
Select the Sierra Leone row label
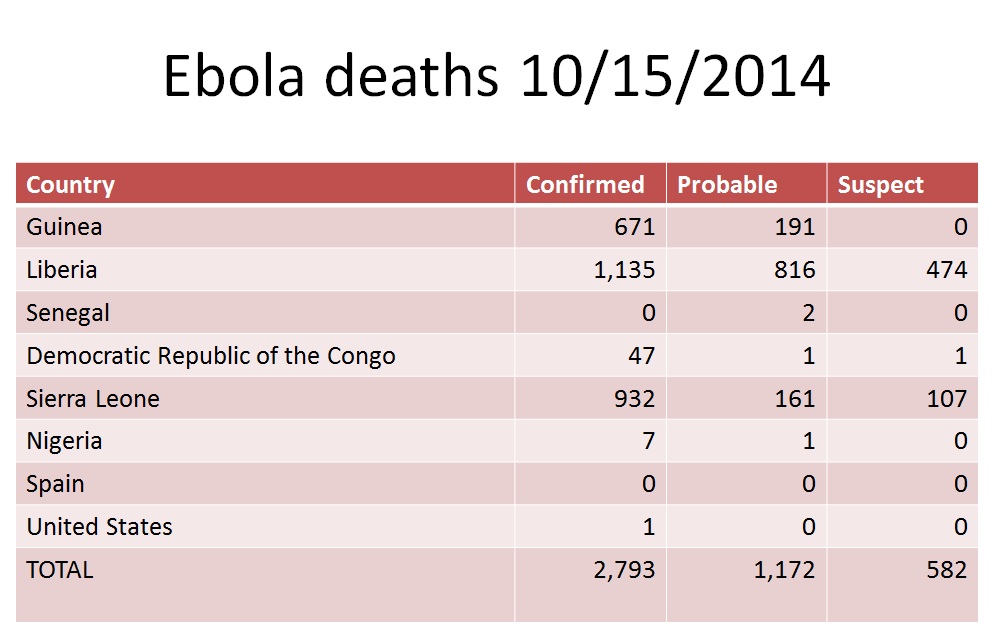click(x=93, y=399)
